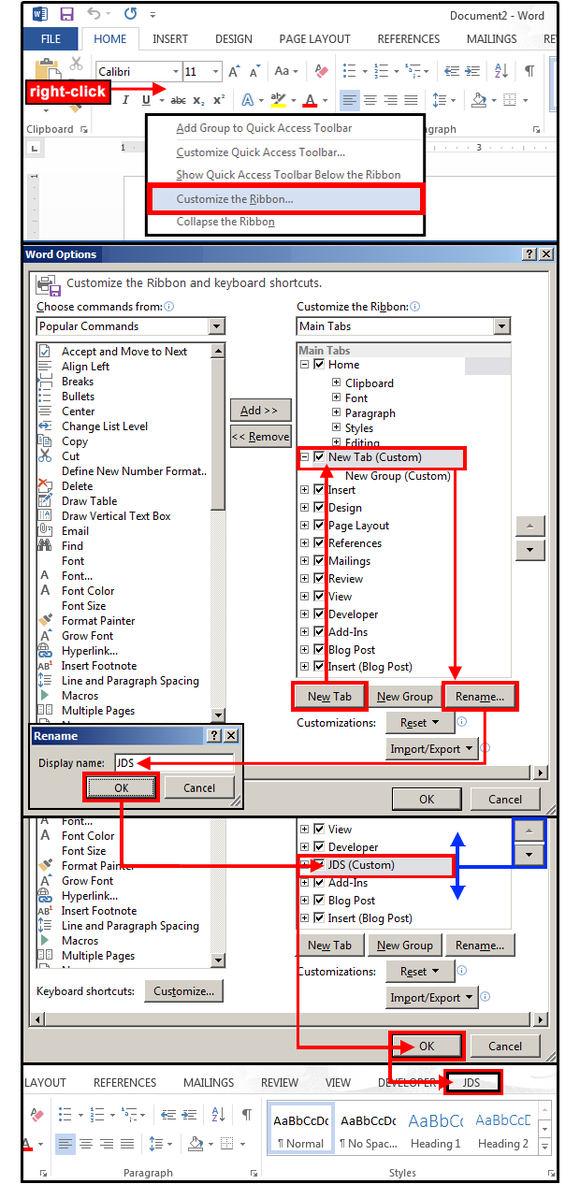
Task: Switch to the INSERT ribbon tab
Action: click(x=171, y=39)
